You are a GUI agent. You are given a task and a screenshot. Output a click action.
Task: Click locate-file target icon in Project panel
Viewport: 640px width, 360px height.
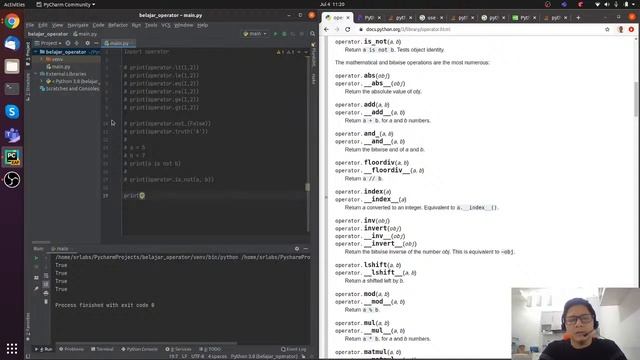(68, 43)
